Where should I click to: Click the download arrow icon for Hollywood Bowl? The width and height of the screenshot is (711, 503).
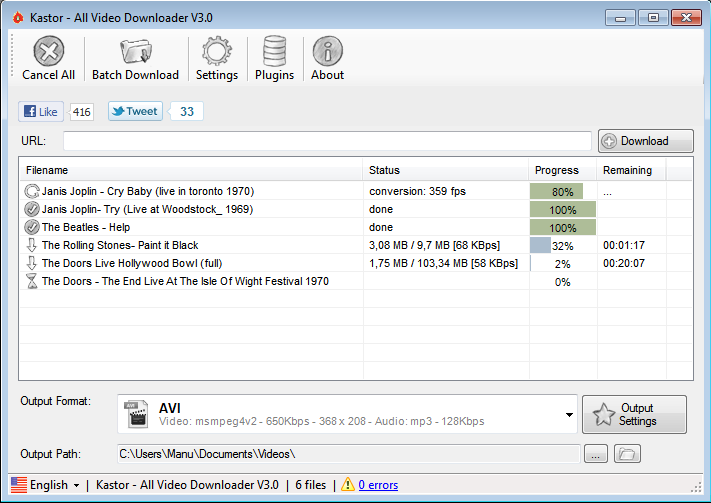(32, 263)
